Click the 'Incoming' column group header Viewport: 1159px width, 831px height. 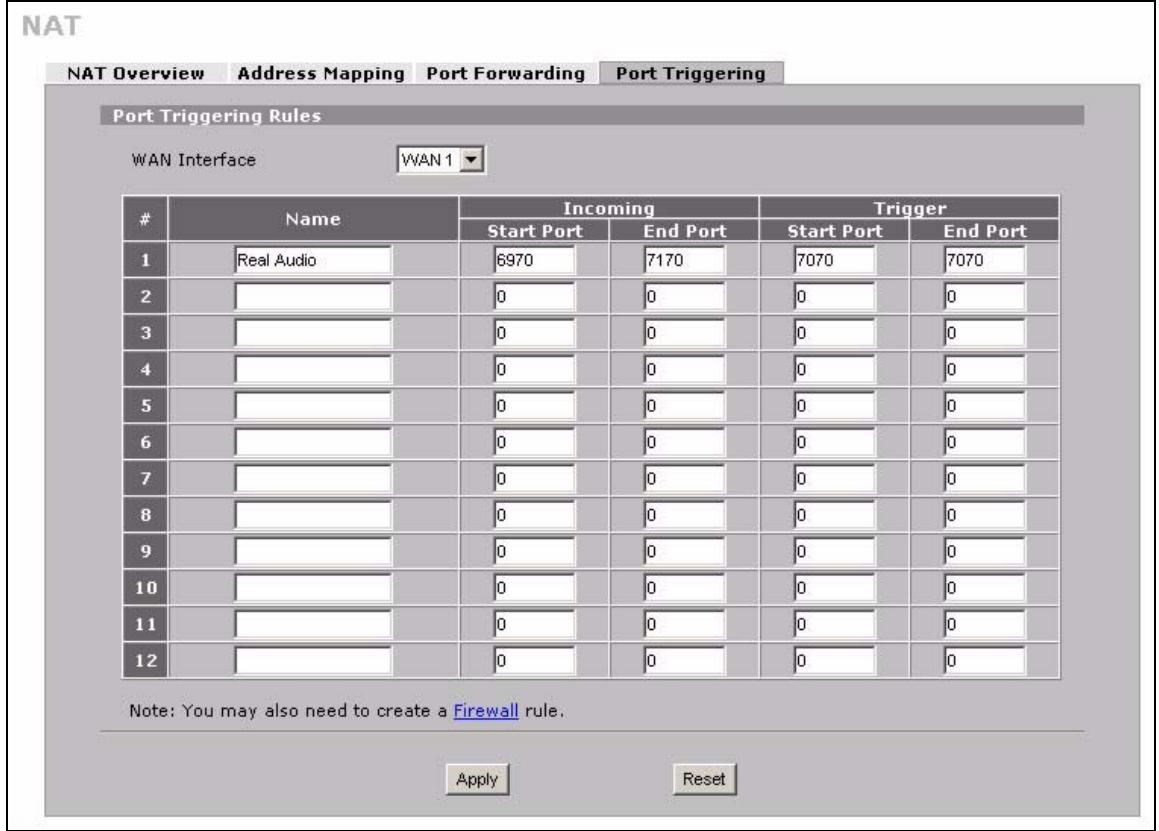click(x=609, y=208)
